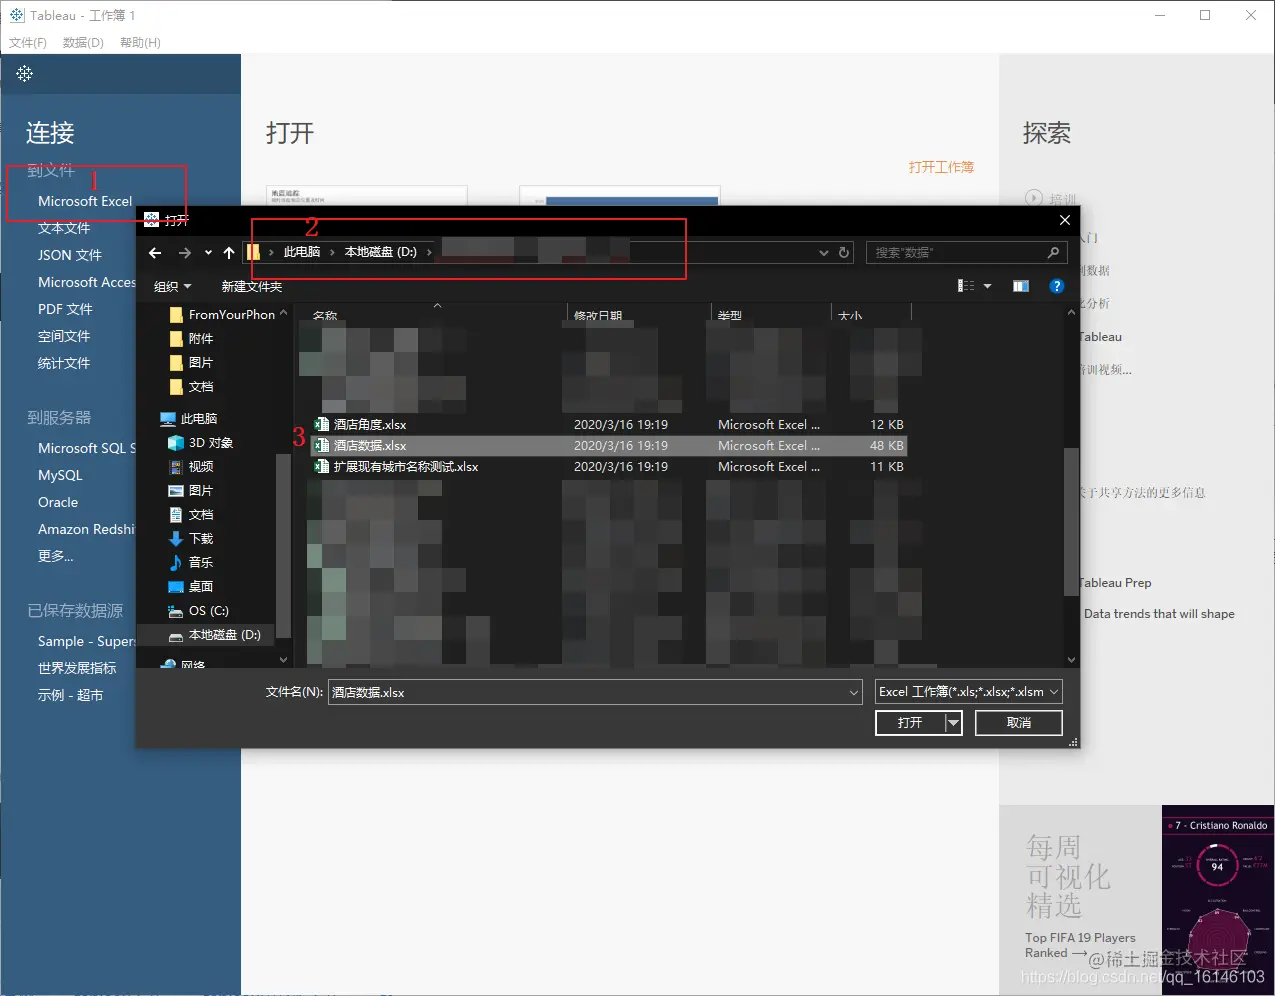Connect to Microsoft Excel
The width and height of the screenshot is (1275, 996).
85,201
